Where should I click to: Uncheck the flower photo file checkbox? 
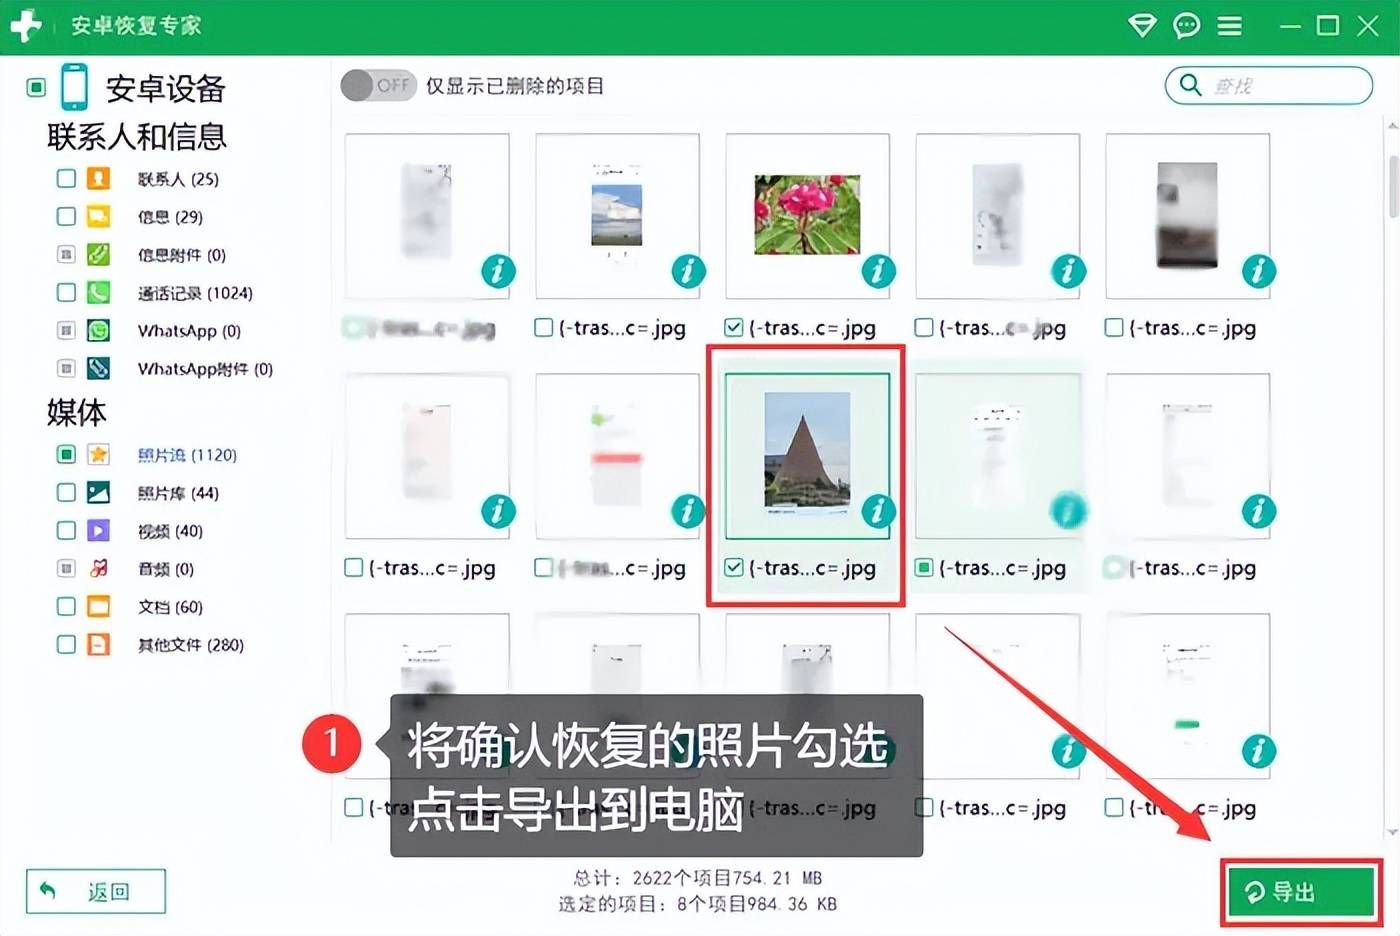(734, 328)
